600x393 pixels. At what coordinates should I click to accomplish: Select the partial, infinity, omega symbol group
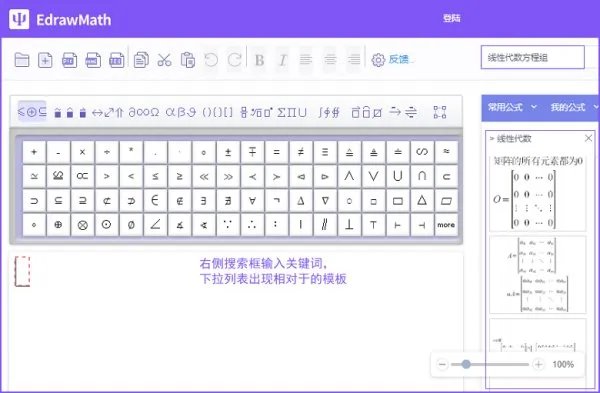[143, 113]
